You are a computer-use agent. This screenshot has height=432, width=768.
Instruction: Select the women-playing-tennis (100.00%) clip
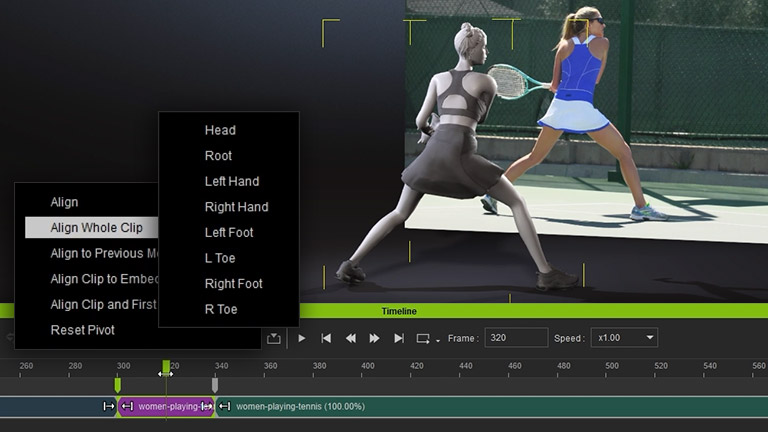click(300, 407)
